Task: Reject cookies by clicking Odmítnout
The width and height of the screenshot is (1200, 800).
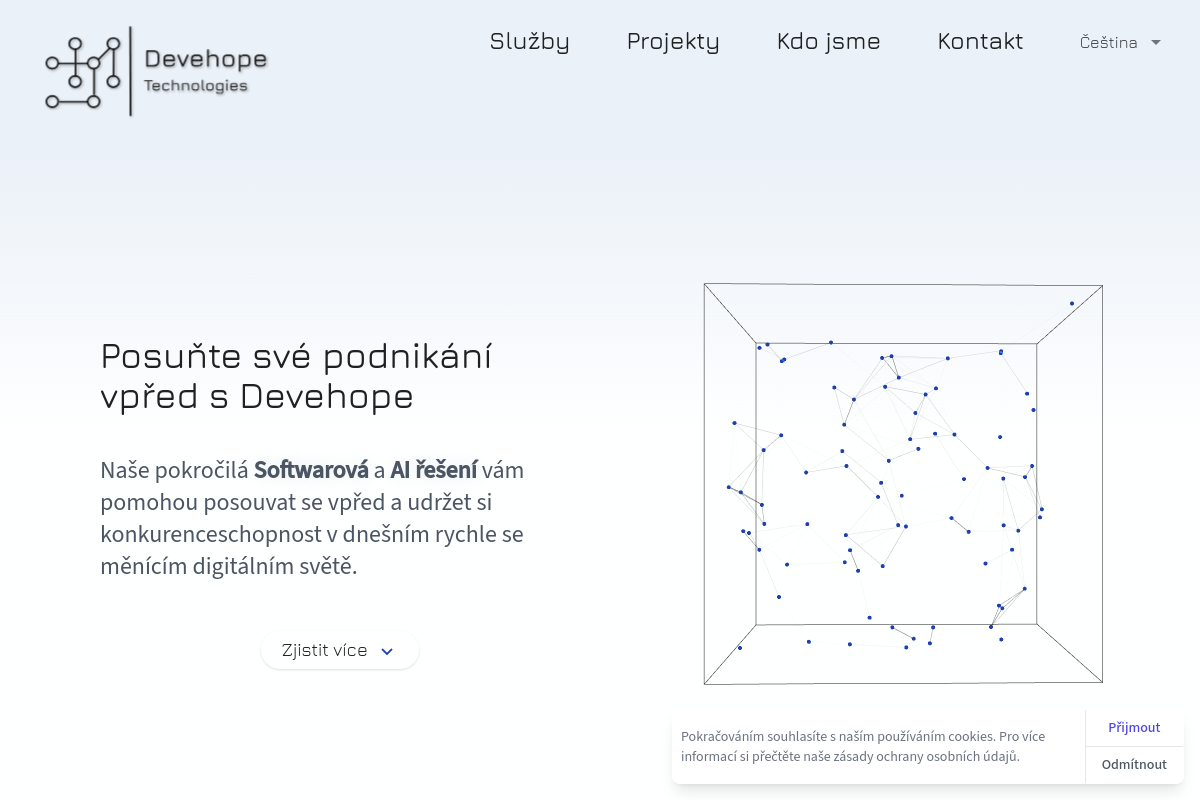Action: pyautogui.click(x=1134, y=764)
